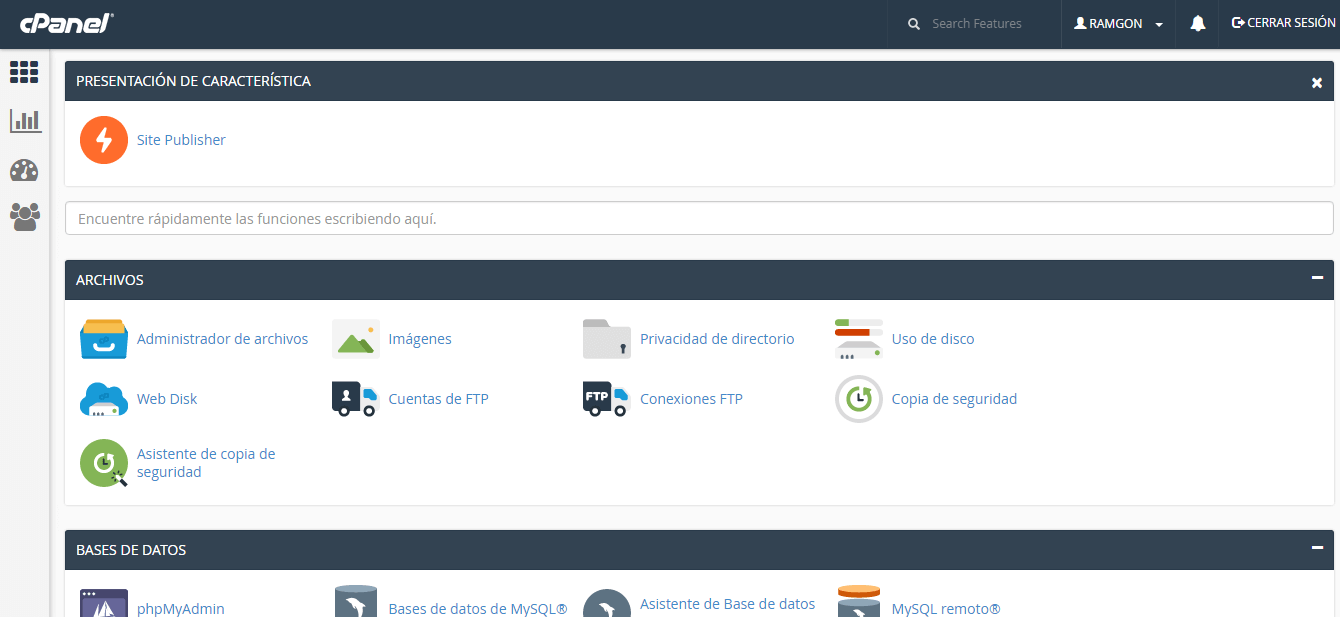Dismiss the Presentación de Característica panel
The height and width of the screenshot is (617, 1340).
1317,83
